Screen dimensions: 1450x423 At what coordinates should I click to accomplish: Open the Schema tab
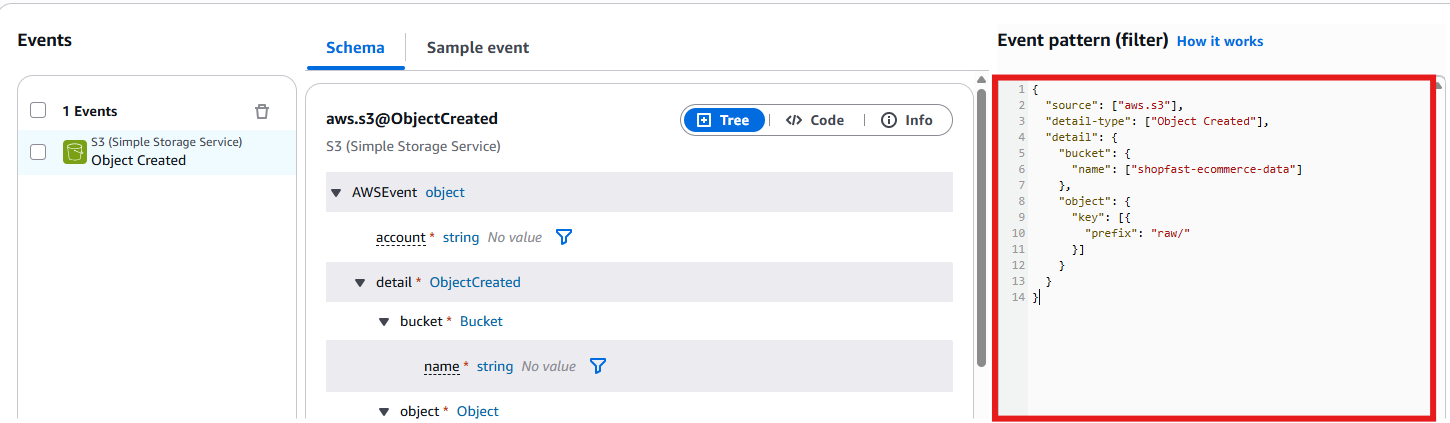pos(355,48)
